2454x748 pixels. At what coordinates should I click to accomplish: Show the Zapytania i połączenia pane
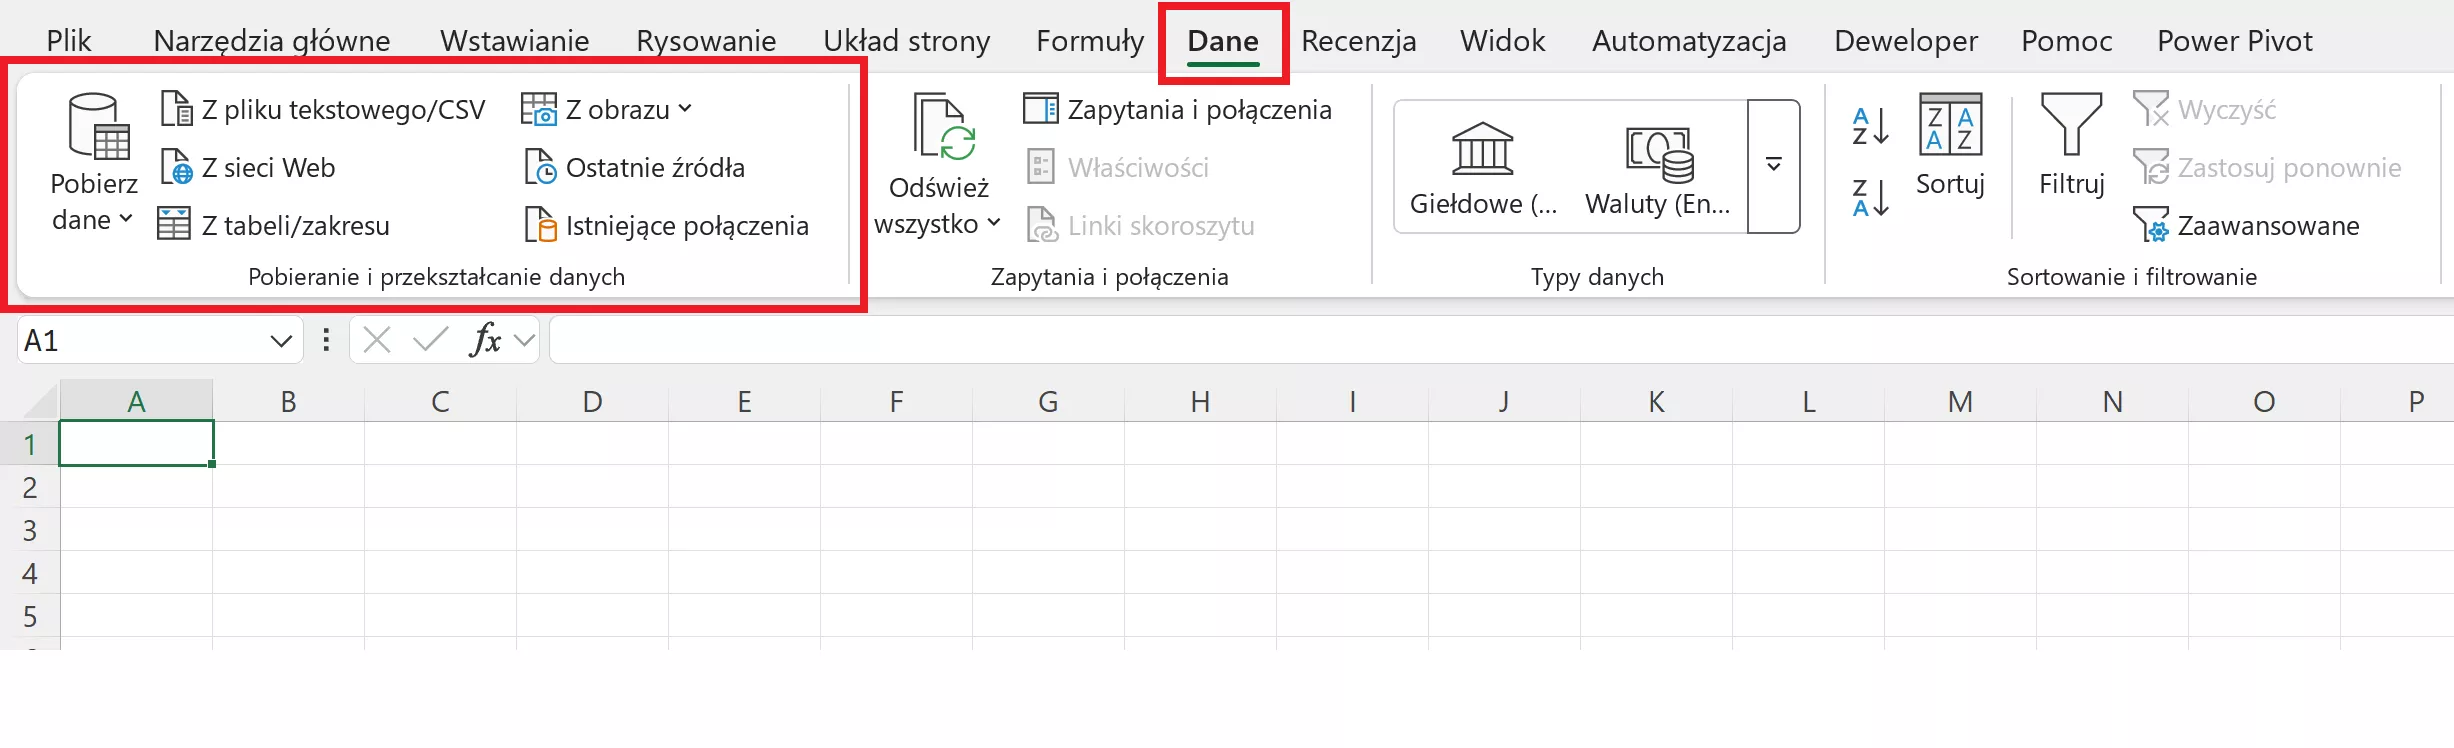1177,109
